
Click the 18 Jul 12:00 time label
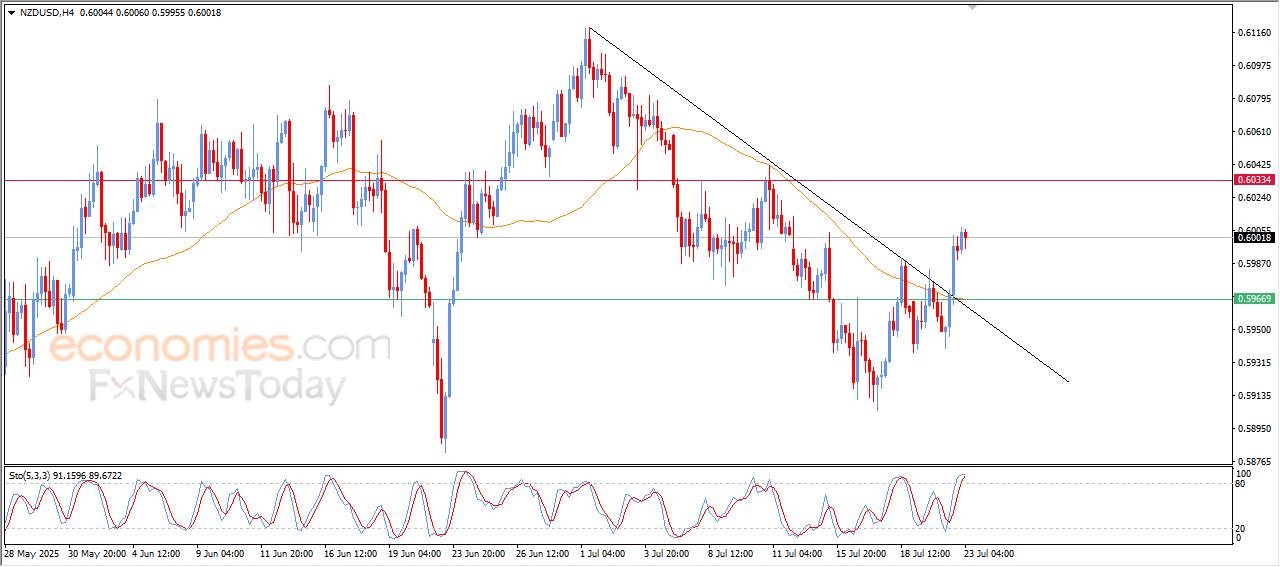coord(925,553)
